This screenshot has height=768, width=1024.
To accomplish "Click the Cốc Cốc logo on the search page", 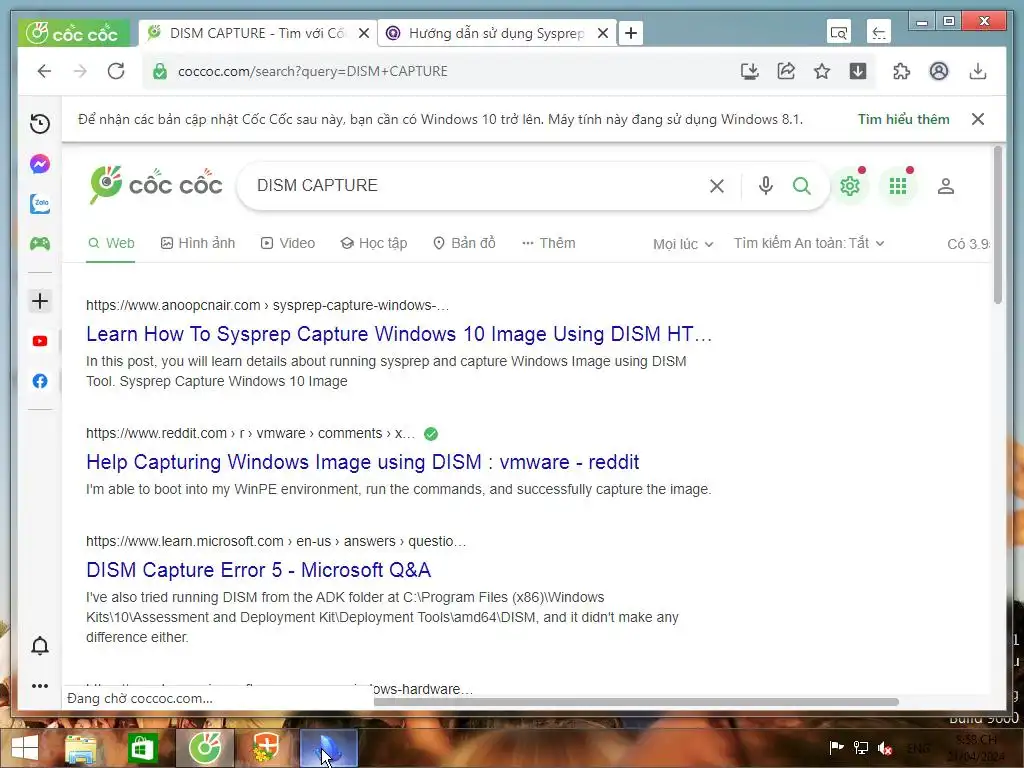I will 156,185.
